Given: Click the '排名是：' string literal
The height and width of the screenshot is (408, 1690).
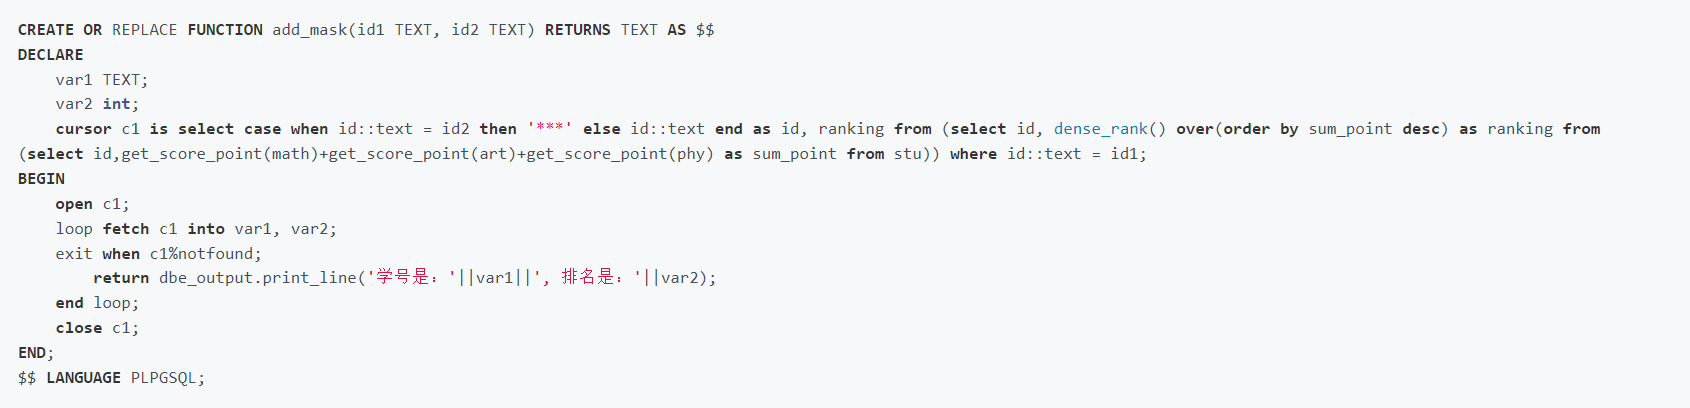Looking at the screenshot, I should pos(592,278).
